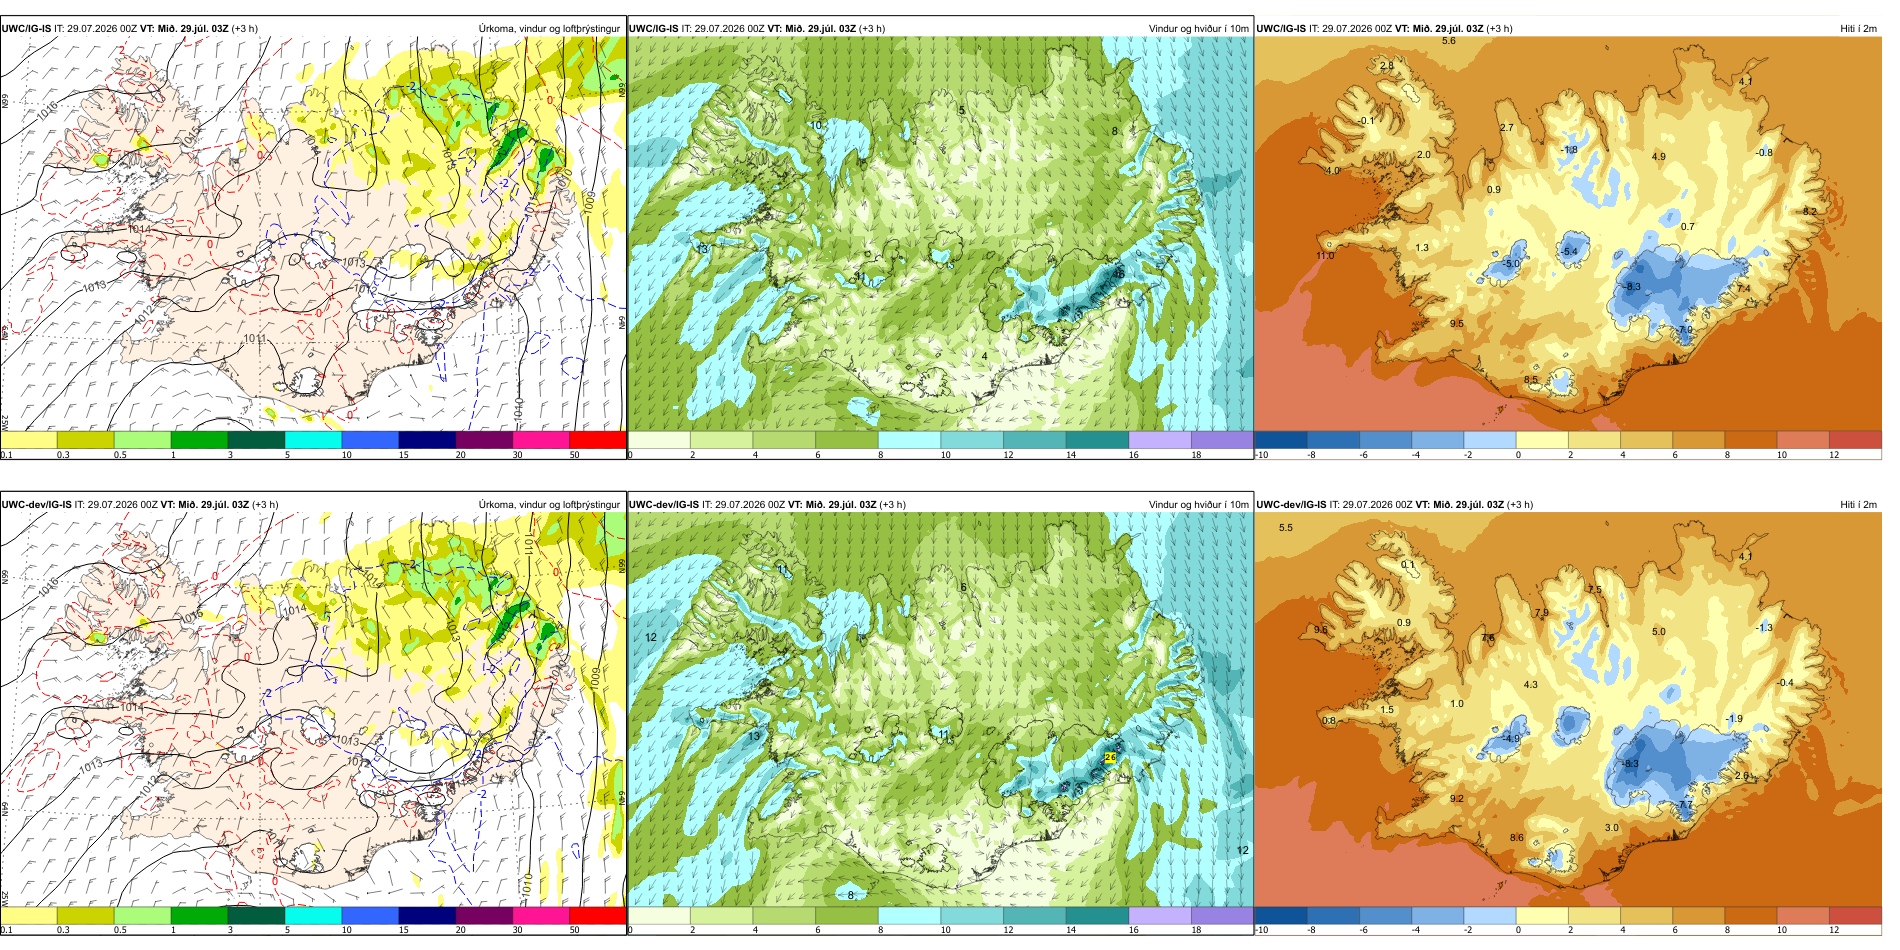Image resolution: width=1900 pixels, height=950 pixels.
Task: Click salmon 10 swatch in UWC-dev temperature legend
Action: point(1803,915)
